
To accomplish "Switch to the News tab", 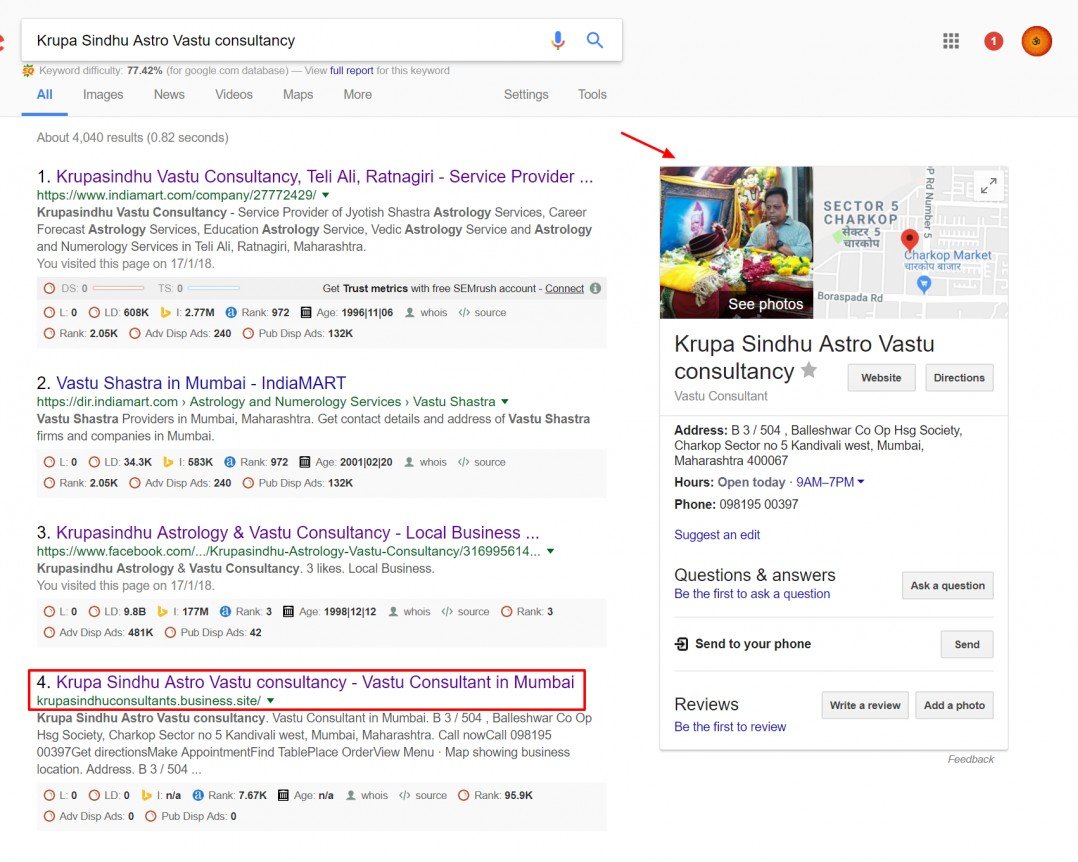I will [169, 94].
